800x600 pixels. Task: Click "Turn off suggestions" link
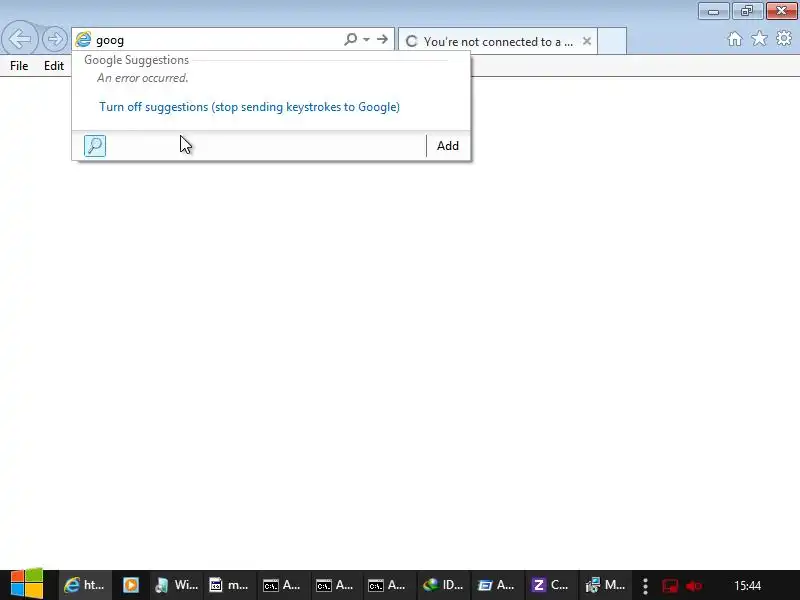tap(249, 107)
